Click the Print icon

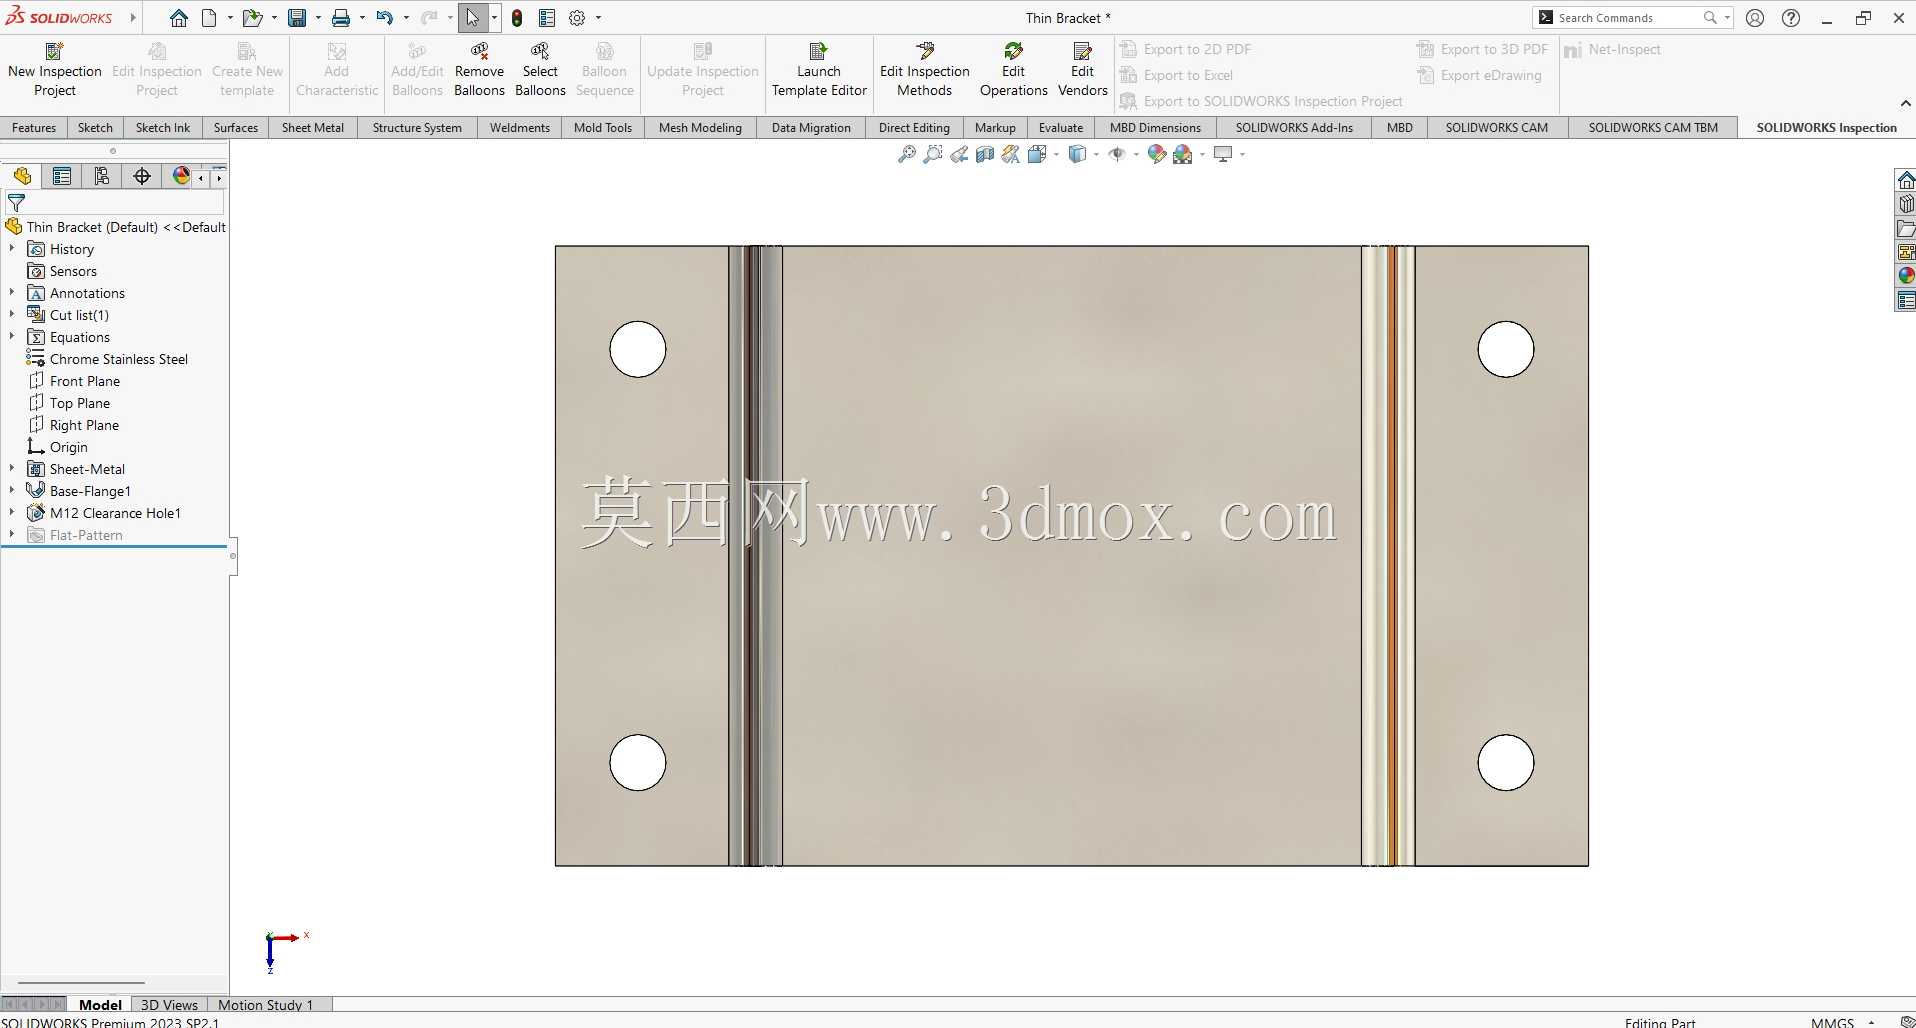tap(341, 18)
